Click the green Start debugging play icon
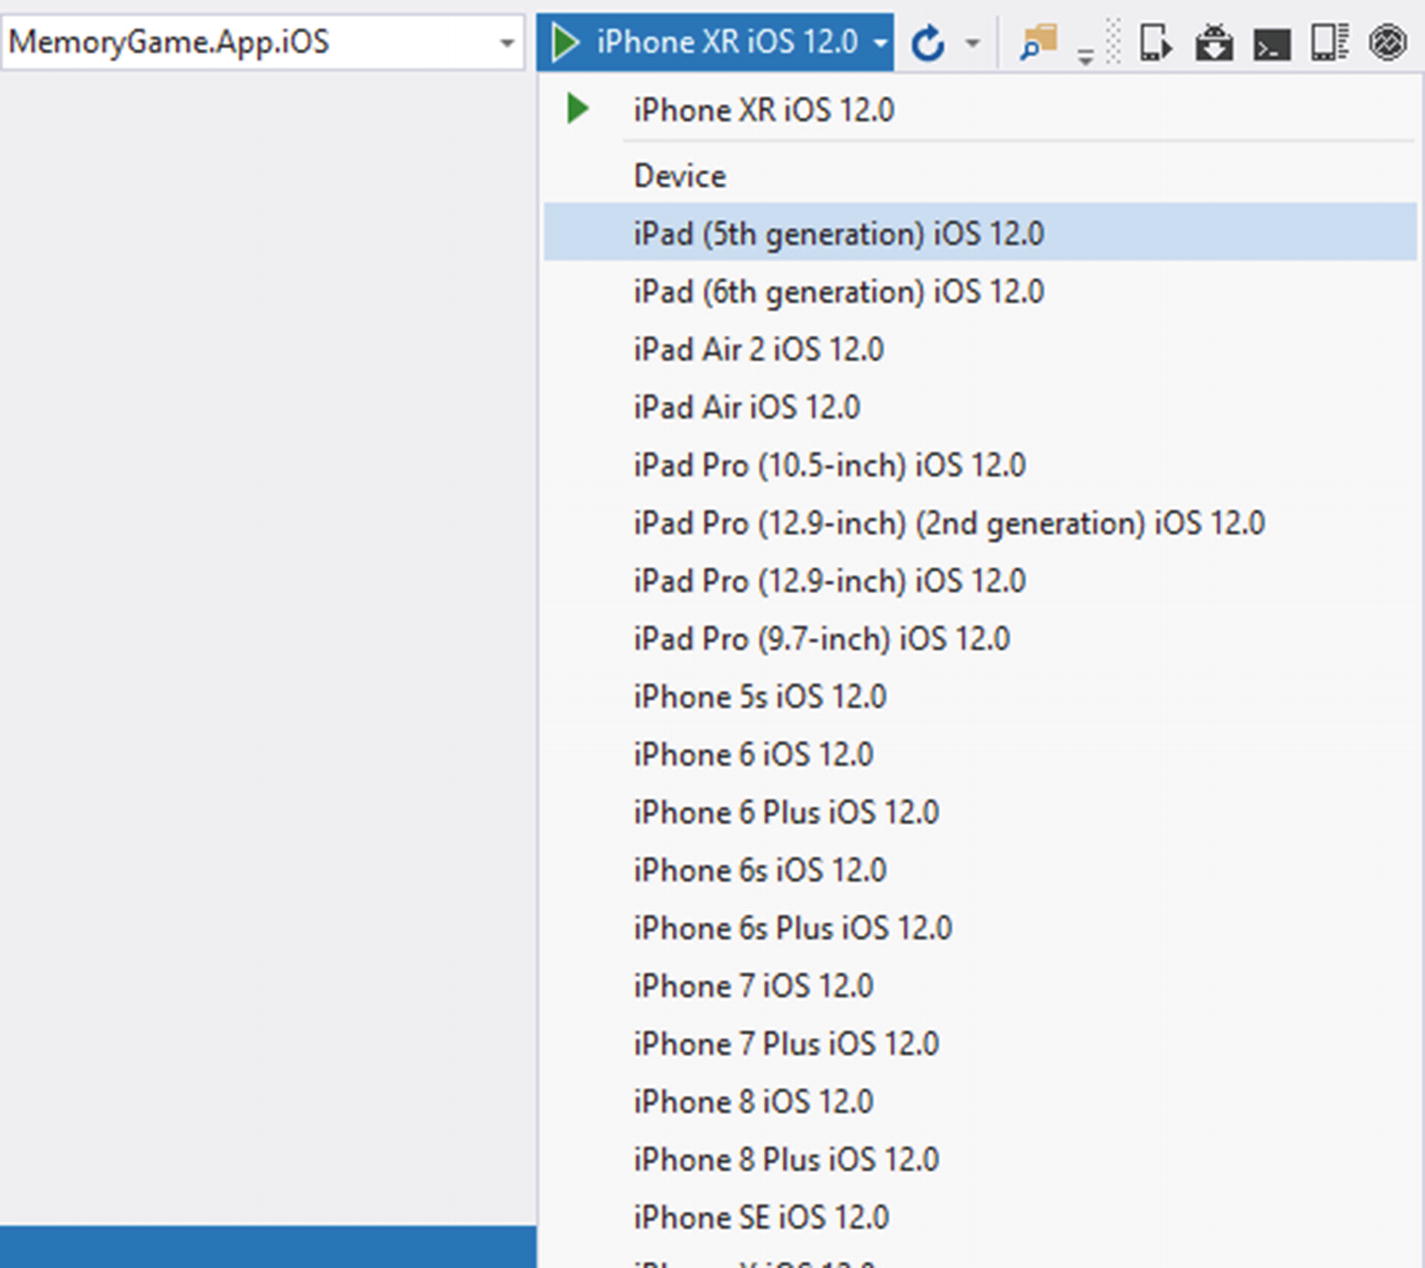 pyautogui.click(x=565, y=42)
